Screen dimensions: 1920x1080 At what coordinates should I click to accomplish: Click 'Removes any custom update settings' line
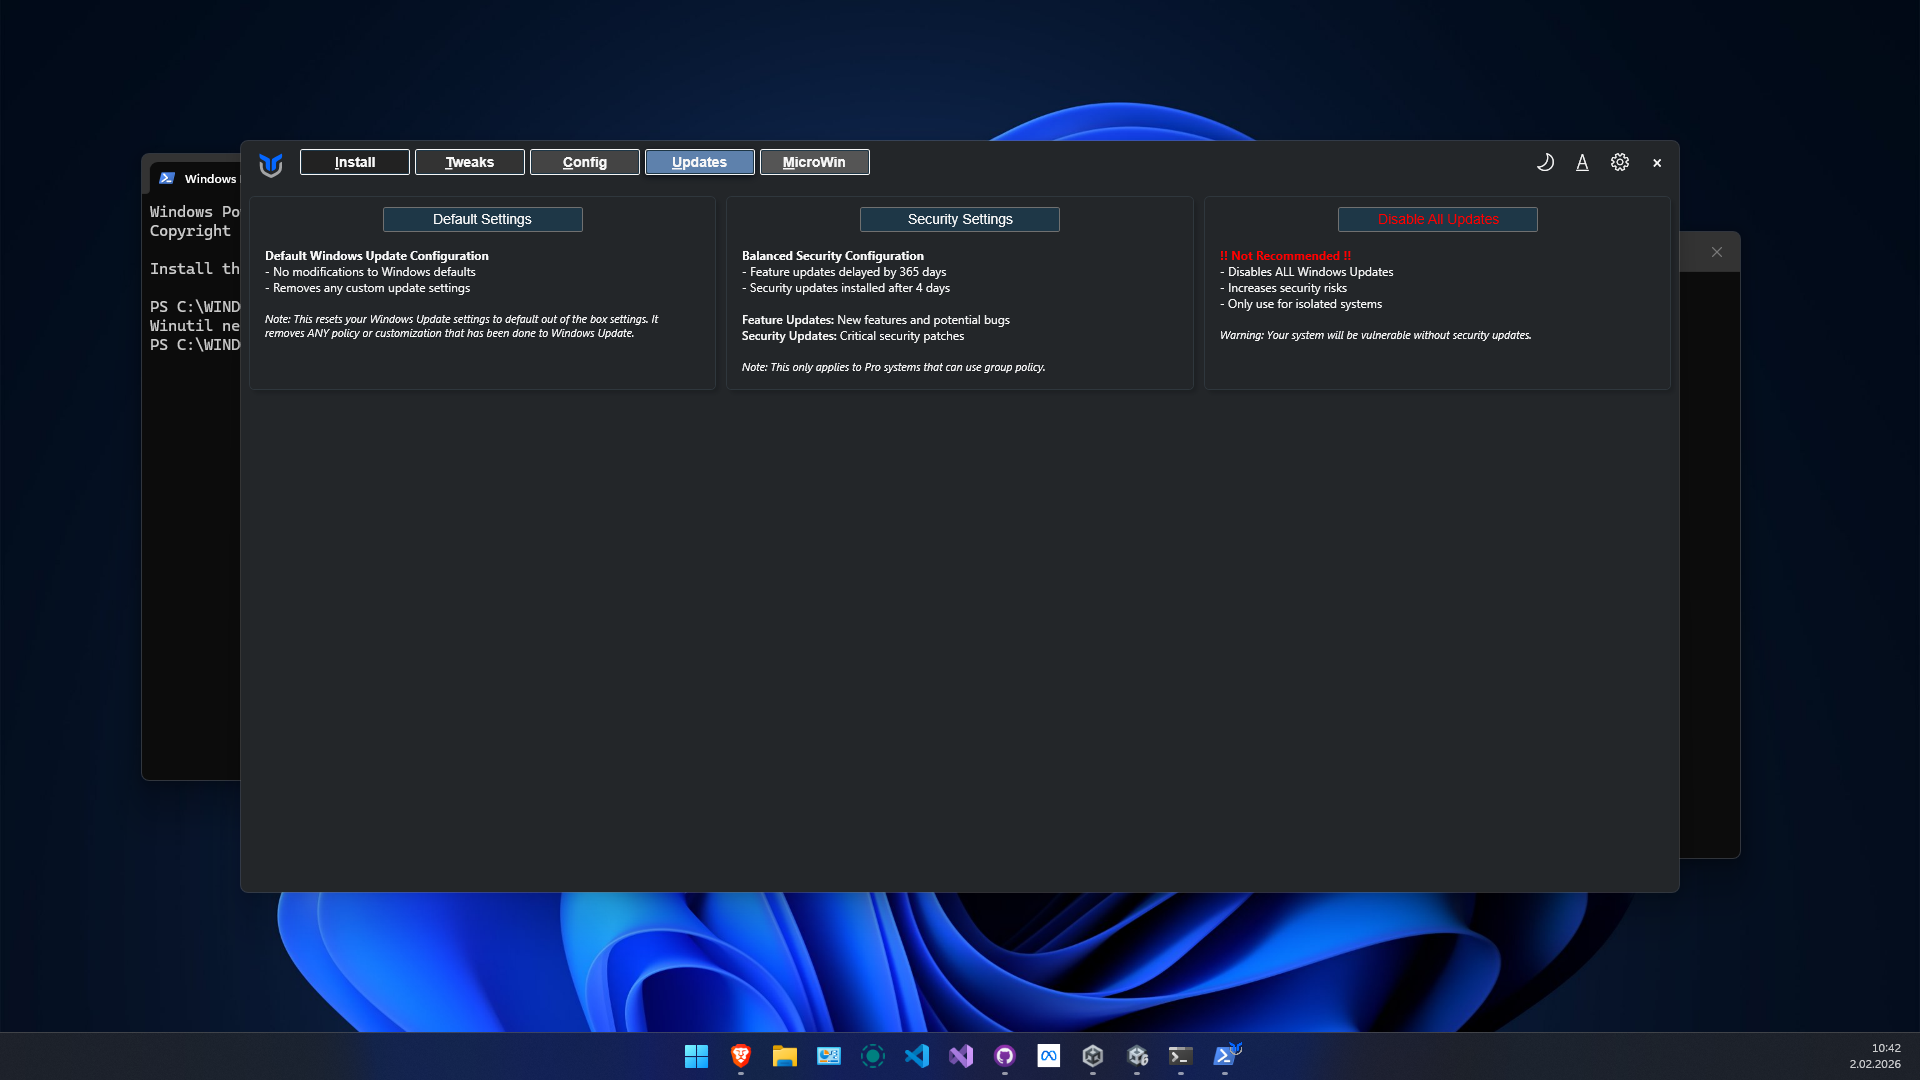(x=367, y=288)
